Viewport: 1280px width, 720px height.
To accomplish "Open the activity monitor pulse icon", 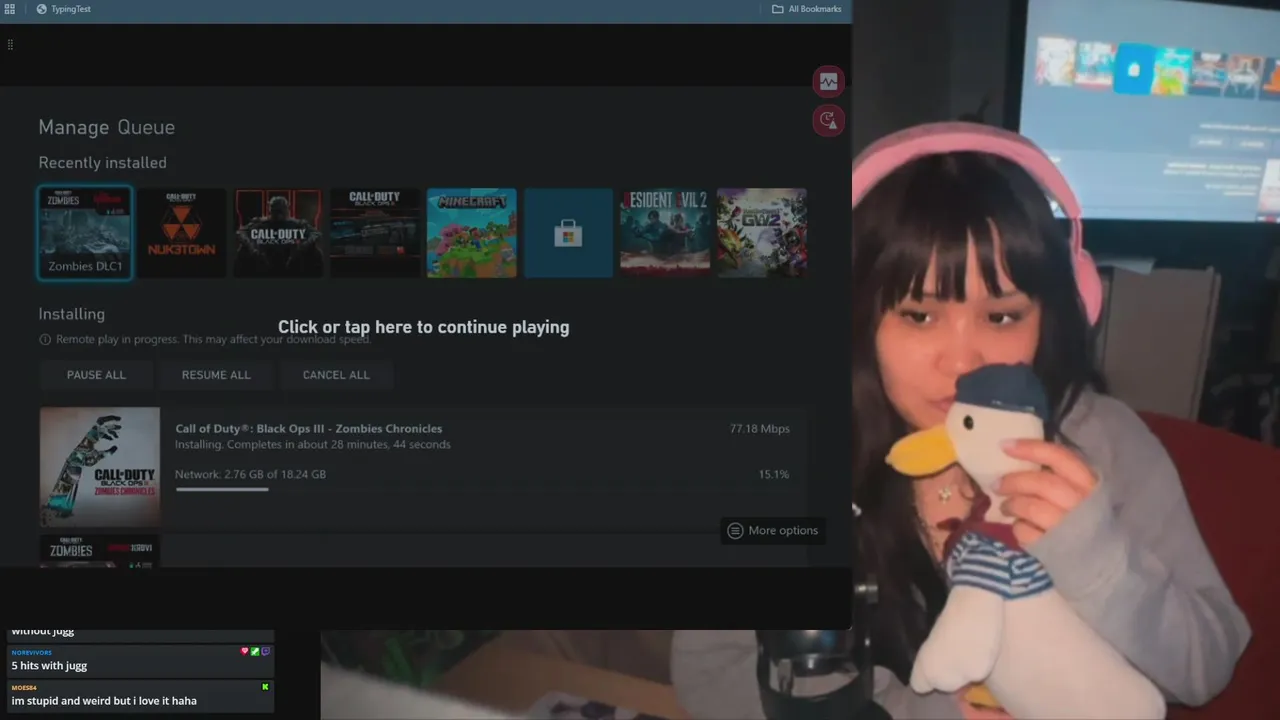I will click(x=828, y=82).
